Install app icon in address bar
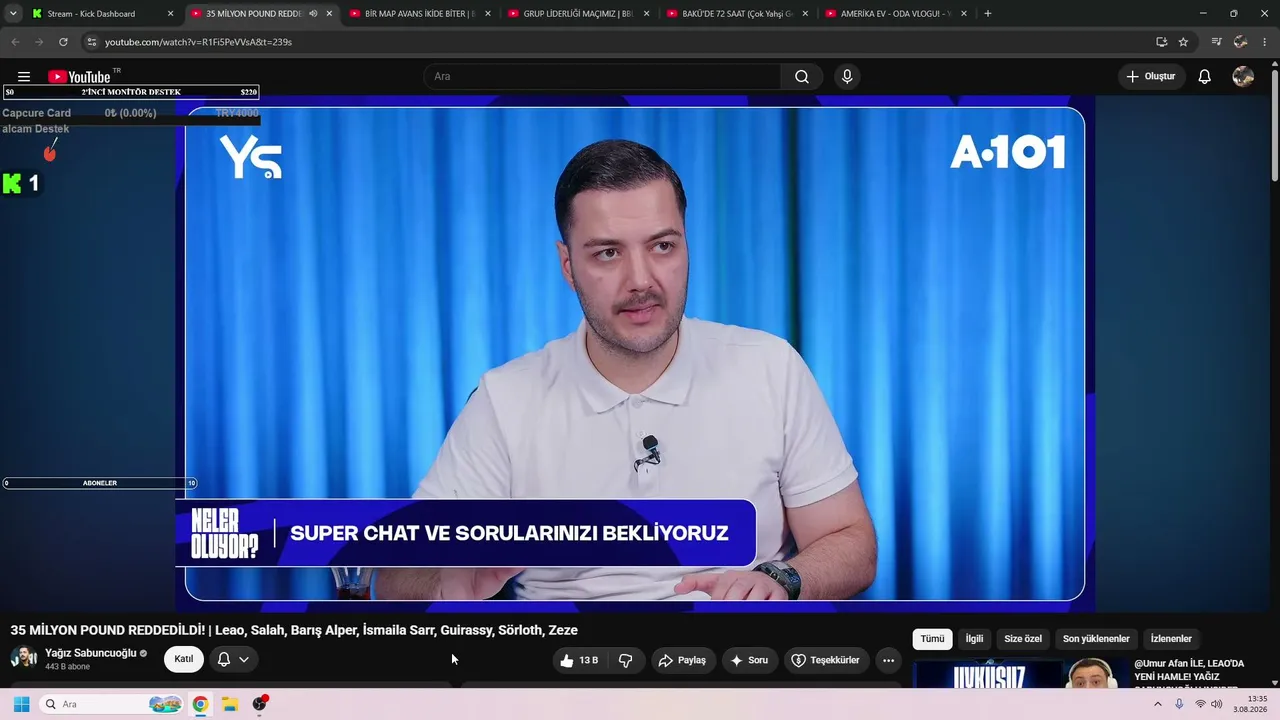This screenshot has width=1280, height=720. tap(1161, 42)
